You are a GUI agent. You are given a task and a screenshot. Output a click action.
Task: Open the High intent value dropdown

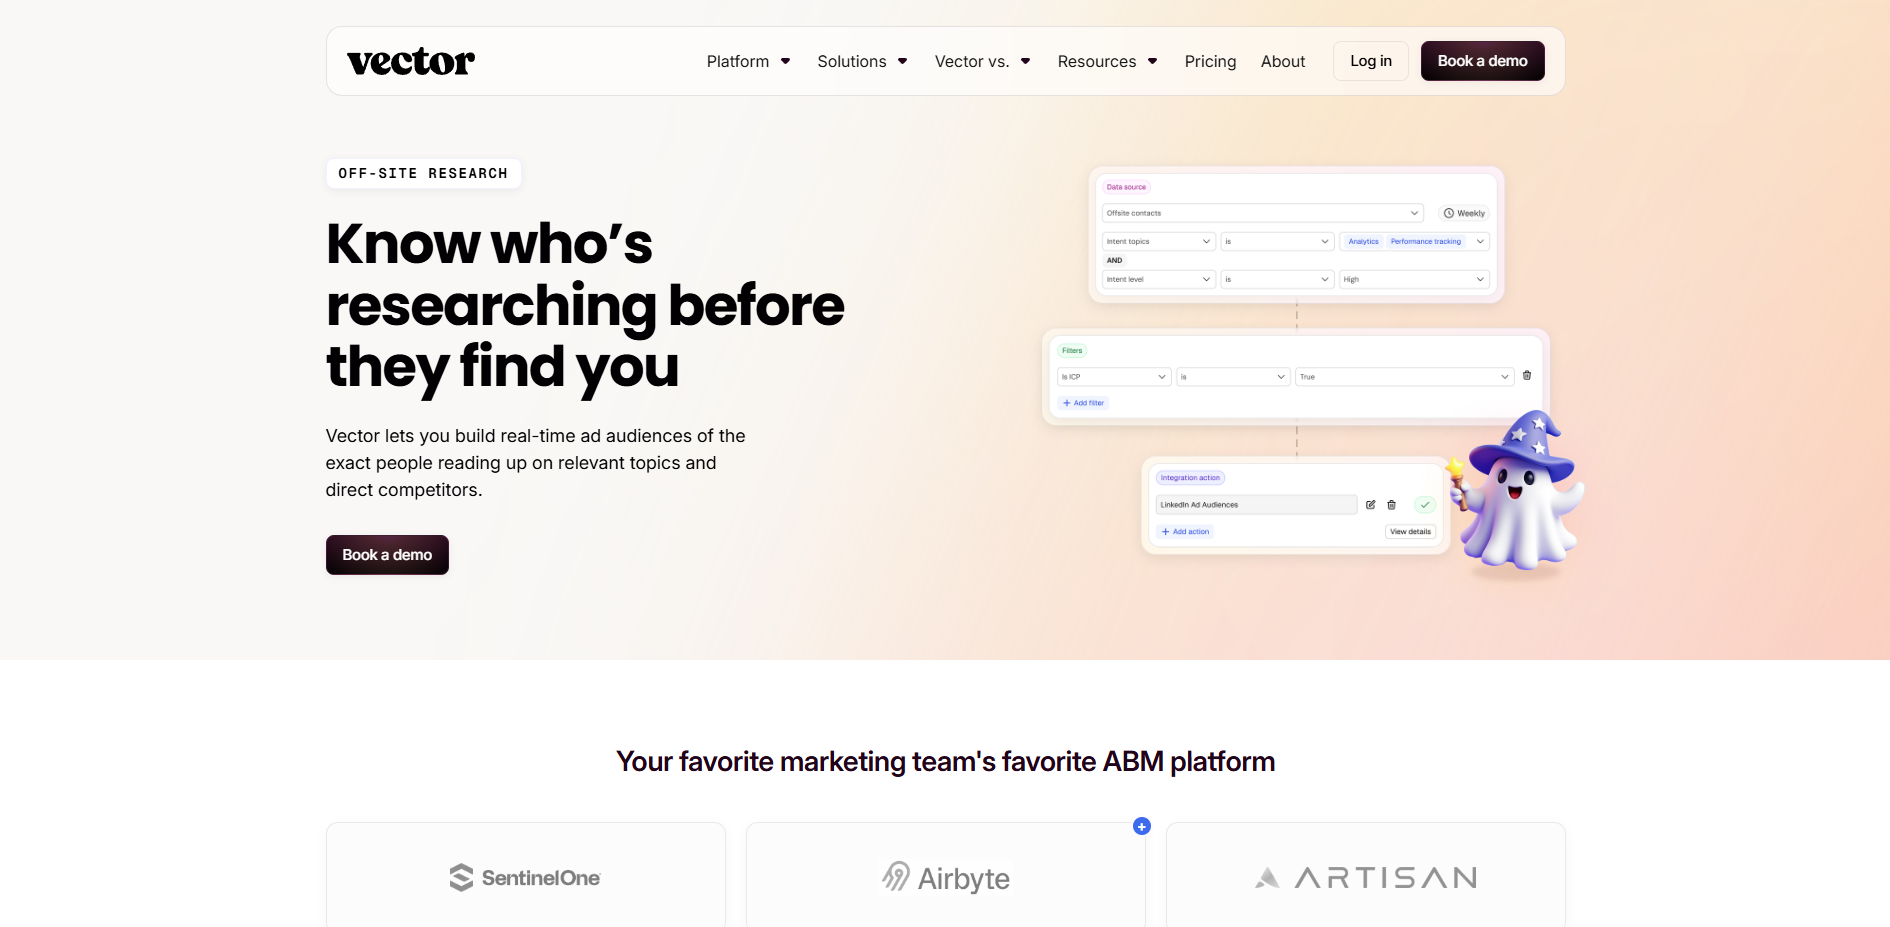(1414, 279)
